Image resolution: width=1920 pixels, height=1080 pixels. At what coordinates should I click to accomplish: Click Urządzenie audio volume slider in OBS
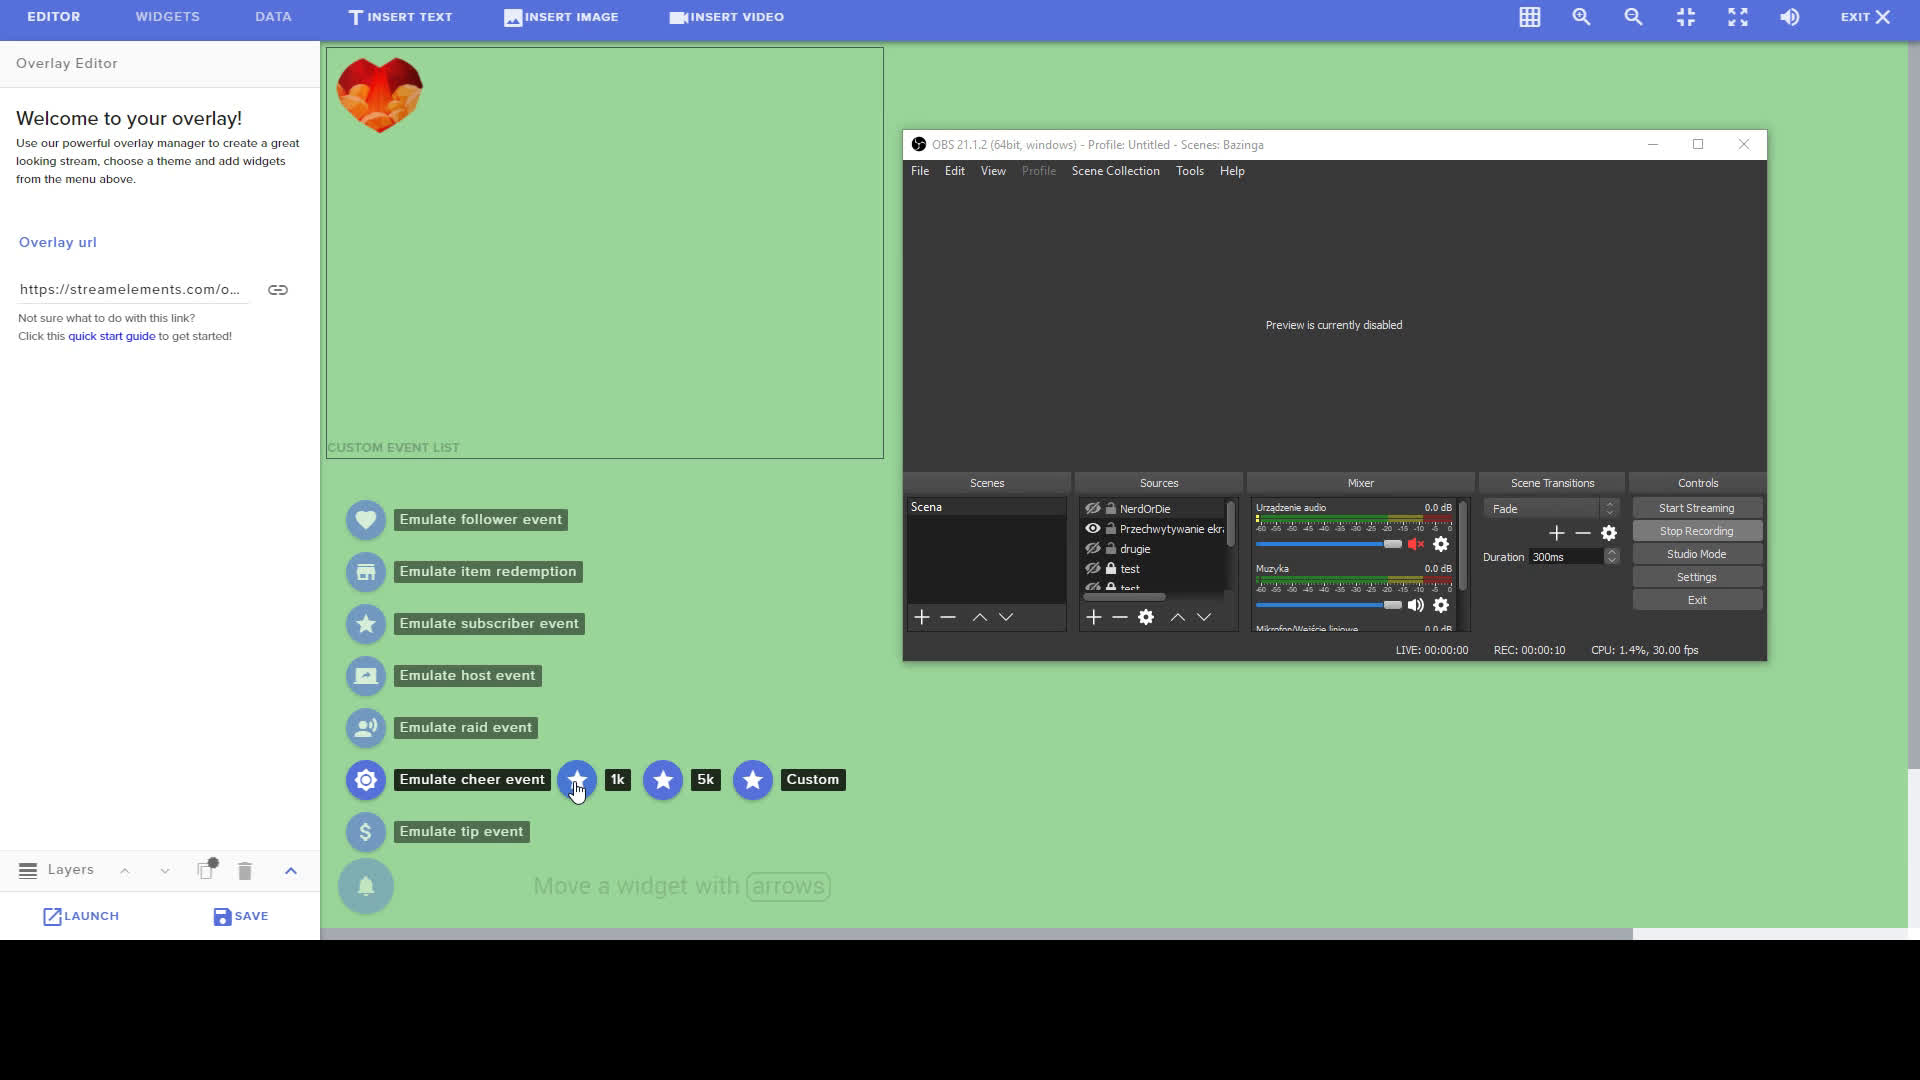point(1329,544)
